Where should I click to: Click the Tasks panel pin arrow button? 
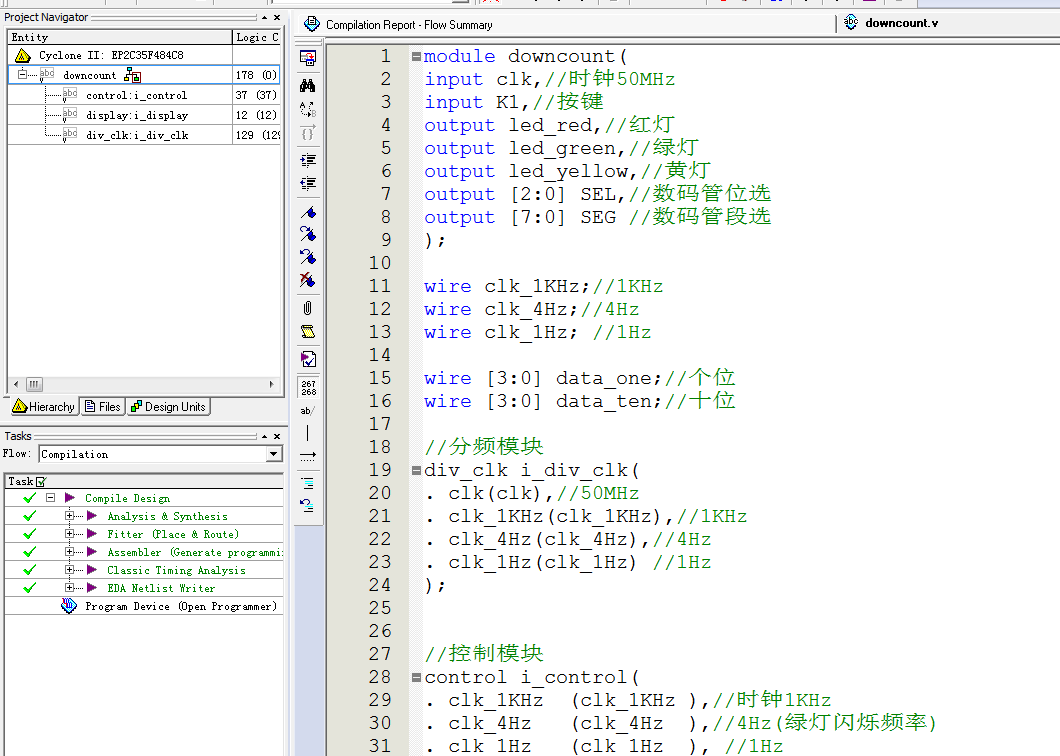point(264,436)
